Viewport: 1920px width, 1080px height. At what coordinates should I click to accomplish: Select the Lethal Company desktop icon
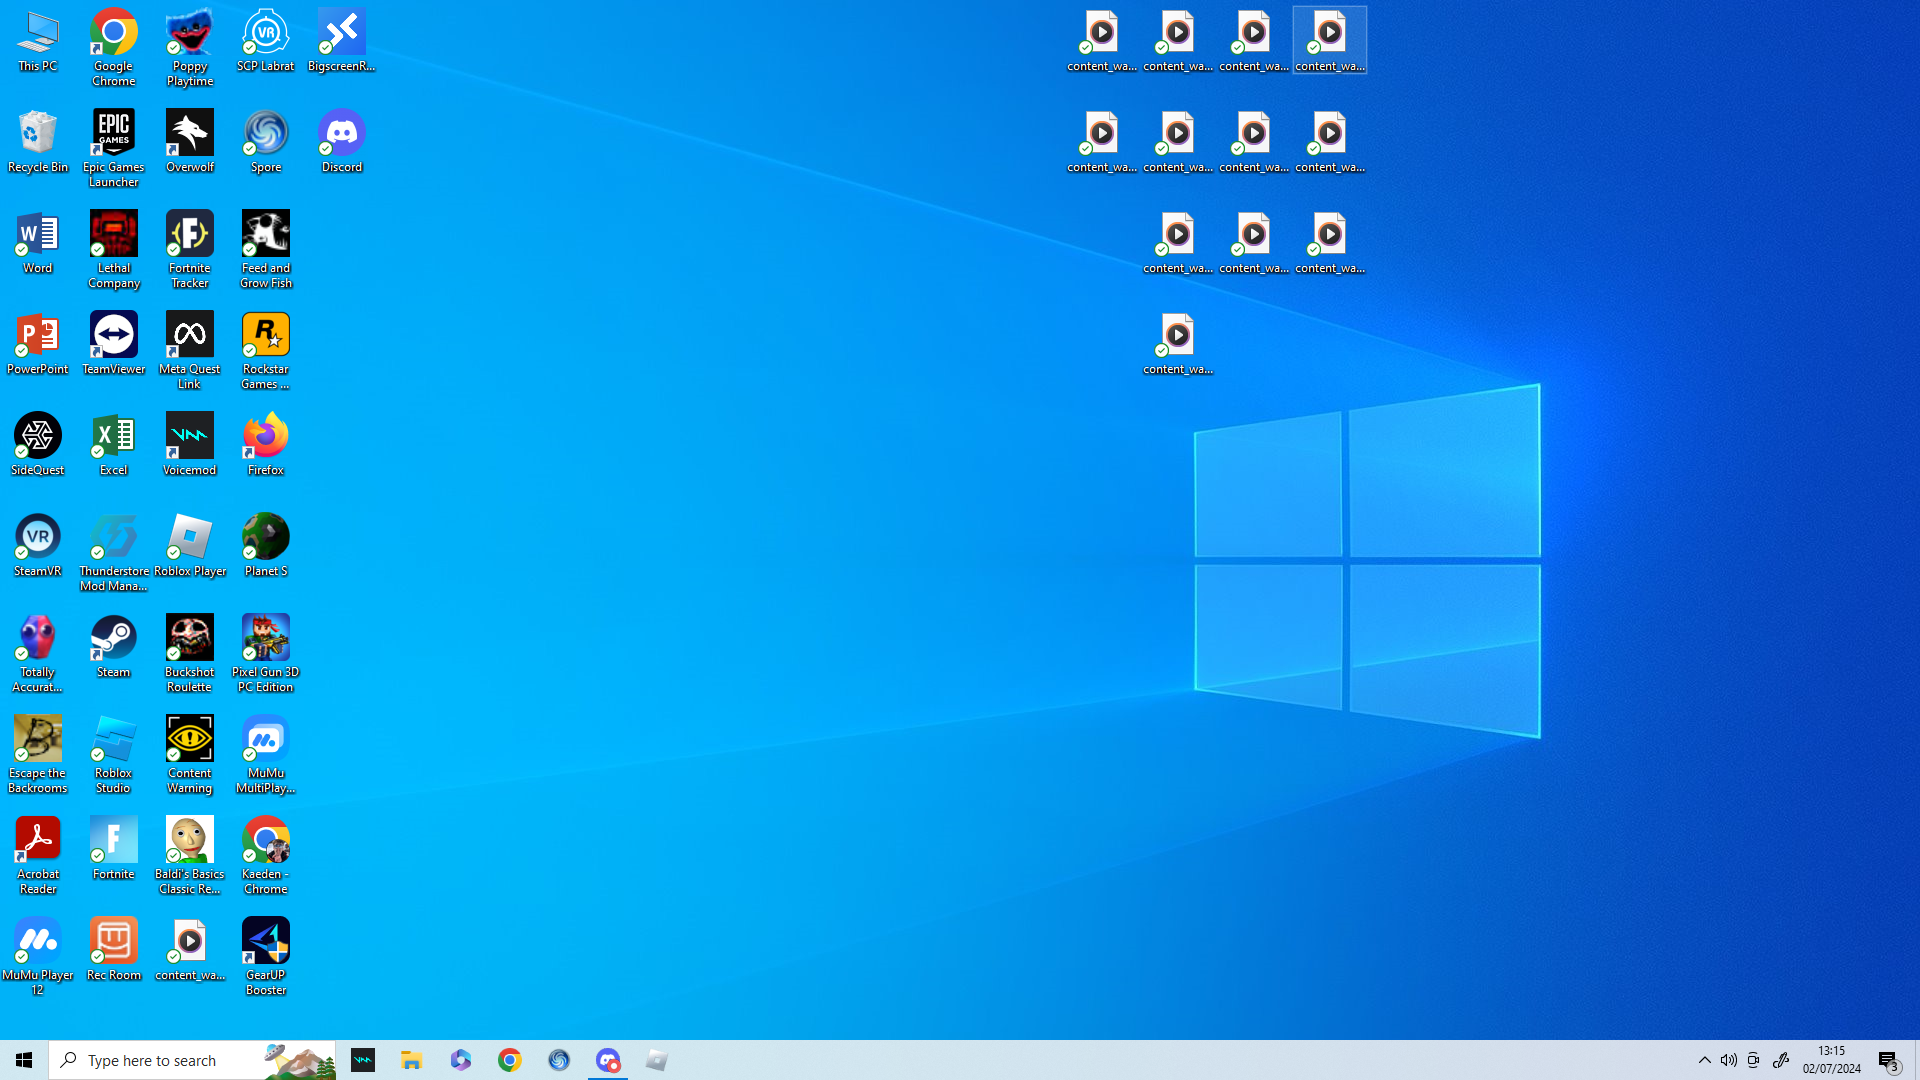coord(114,250)
